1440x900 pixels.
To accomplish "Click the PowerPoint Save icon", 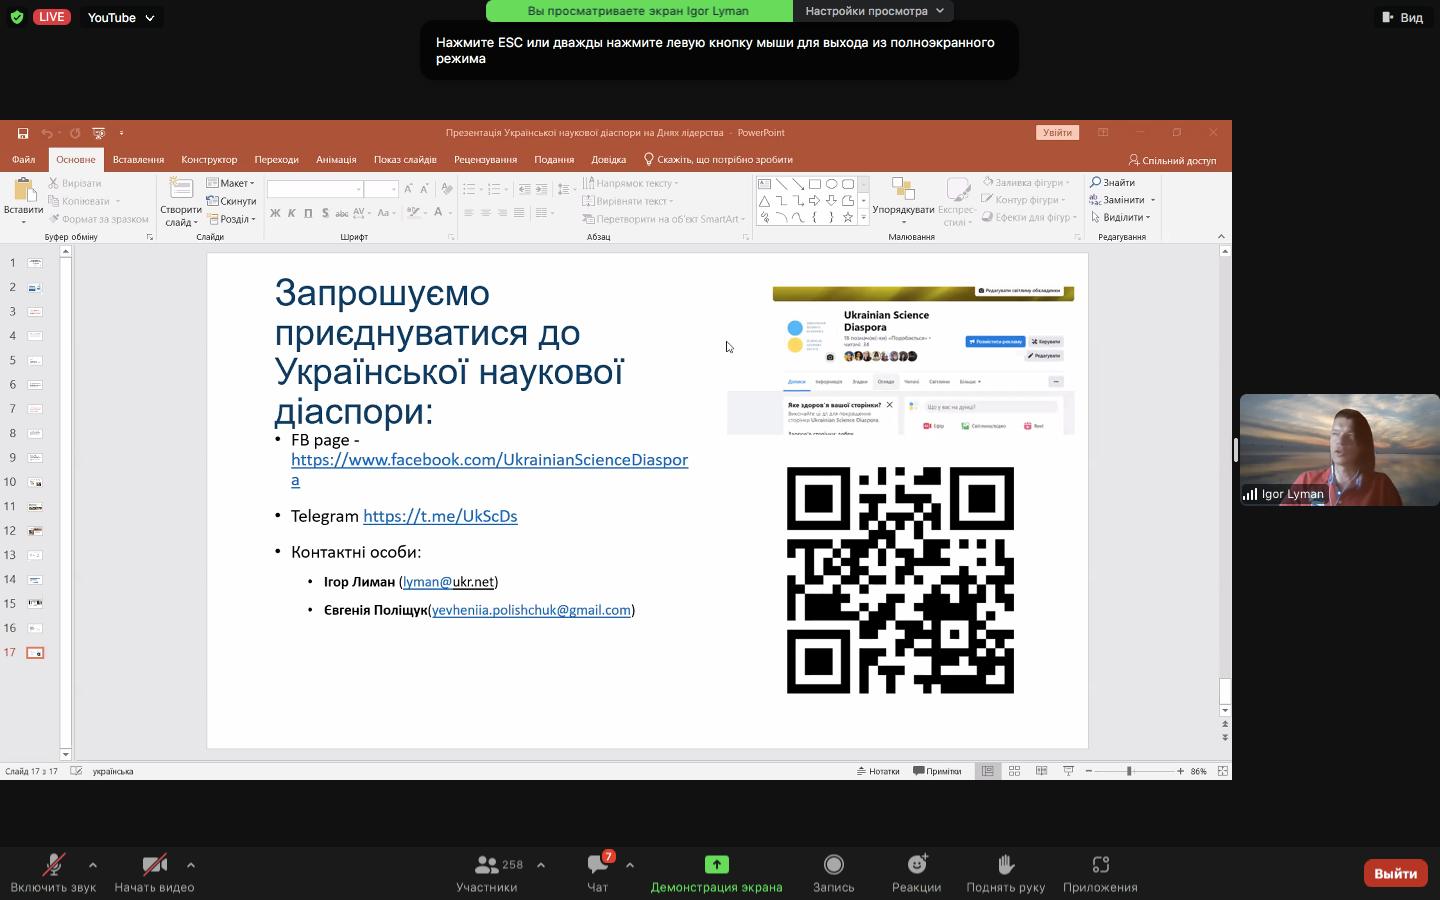I will click(x=22, y=133).
